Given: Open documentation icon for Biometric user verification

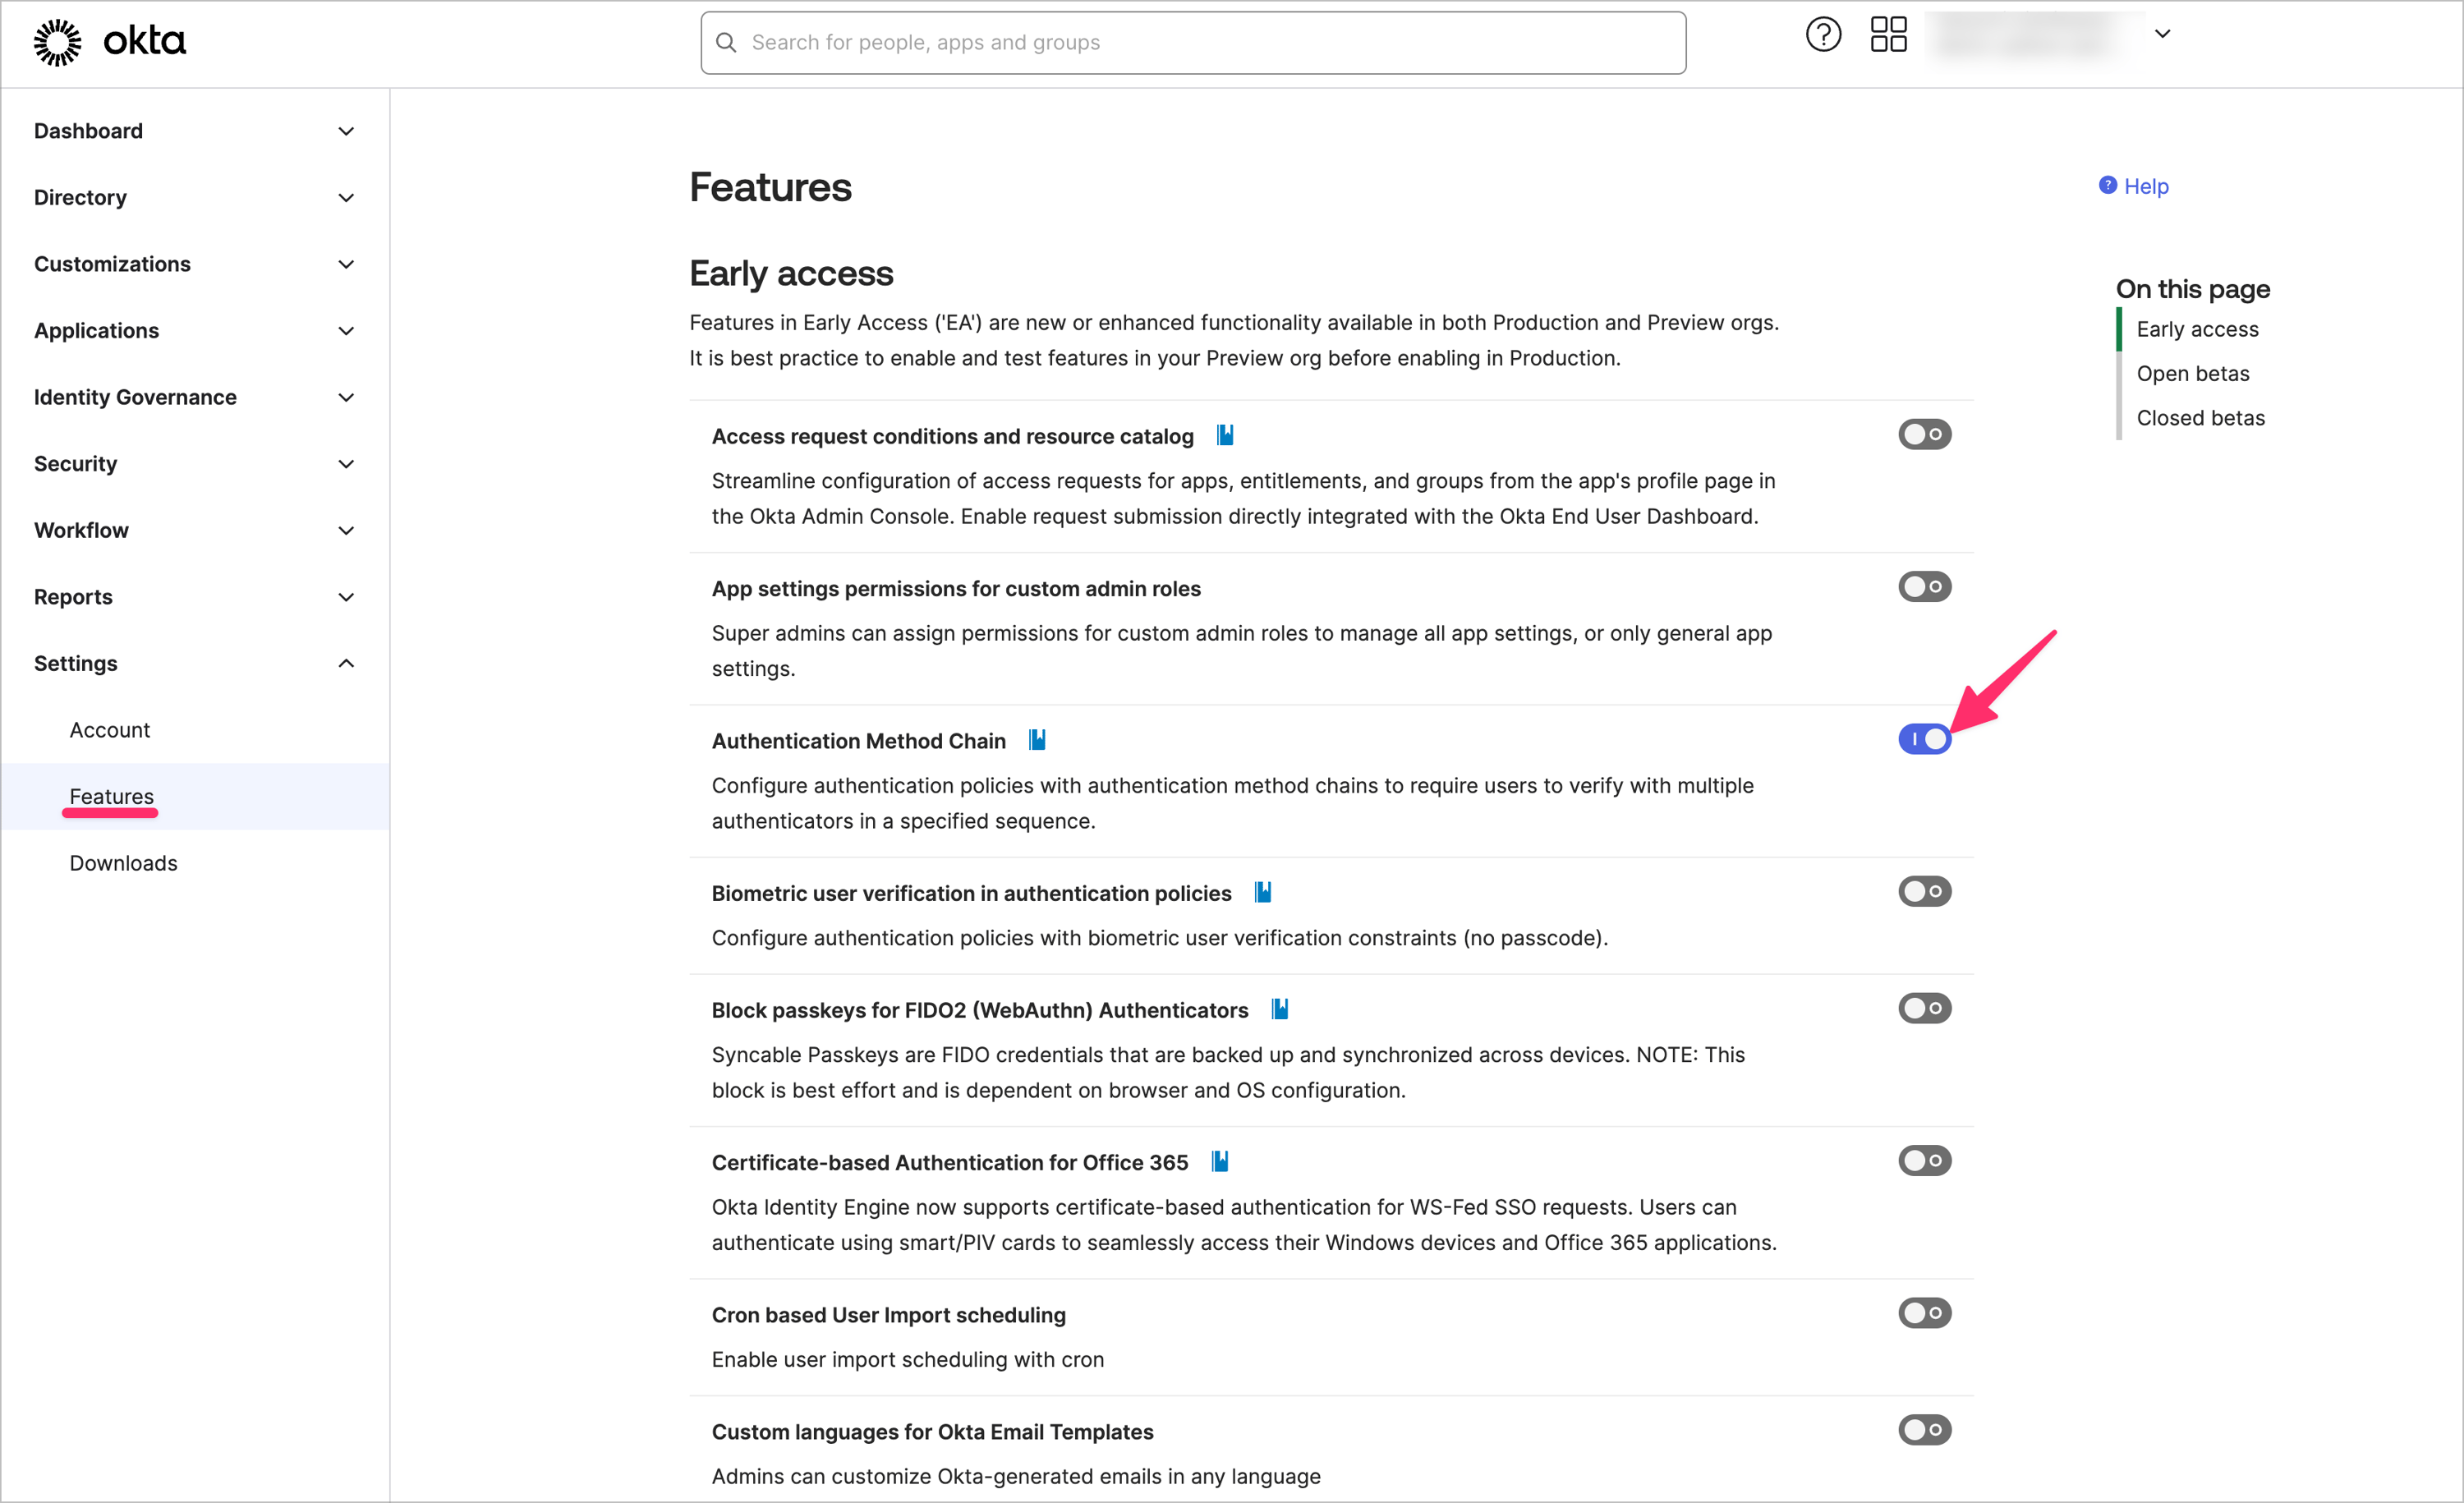Looking at the screenshot, I should (1262, 891).
